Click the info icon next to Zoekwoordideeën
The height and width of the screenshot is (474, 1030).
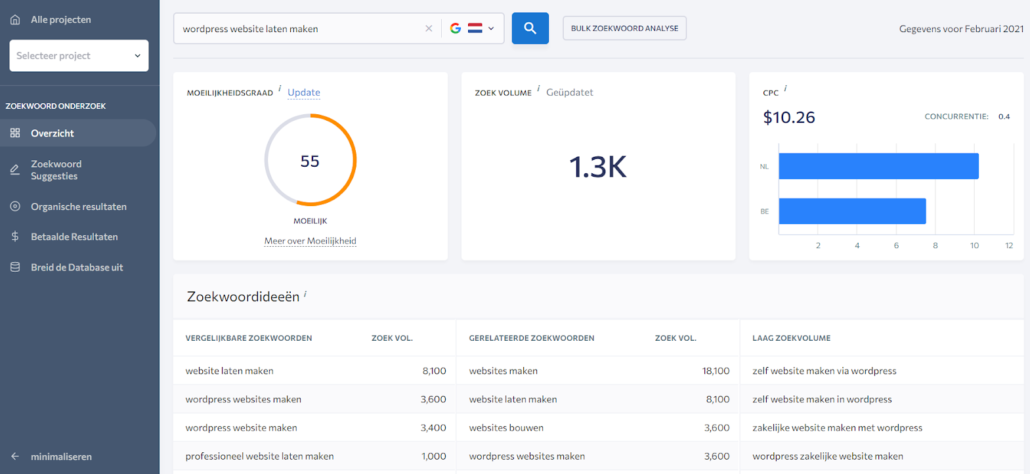coord(305,294)
